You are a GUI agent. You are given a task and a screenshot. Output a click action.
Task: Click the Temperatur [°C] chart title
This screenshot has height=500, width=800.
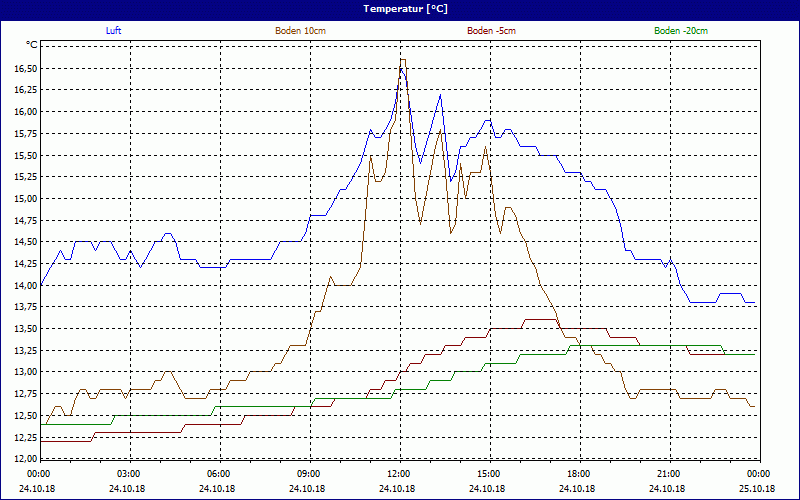click(400, 9)
